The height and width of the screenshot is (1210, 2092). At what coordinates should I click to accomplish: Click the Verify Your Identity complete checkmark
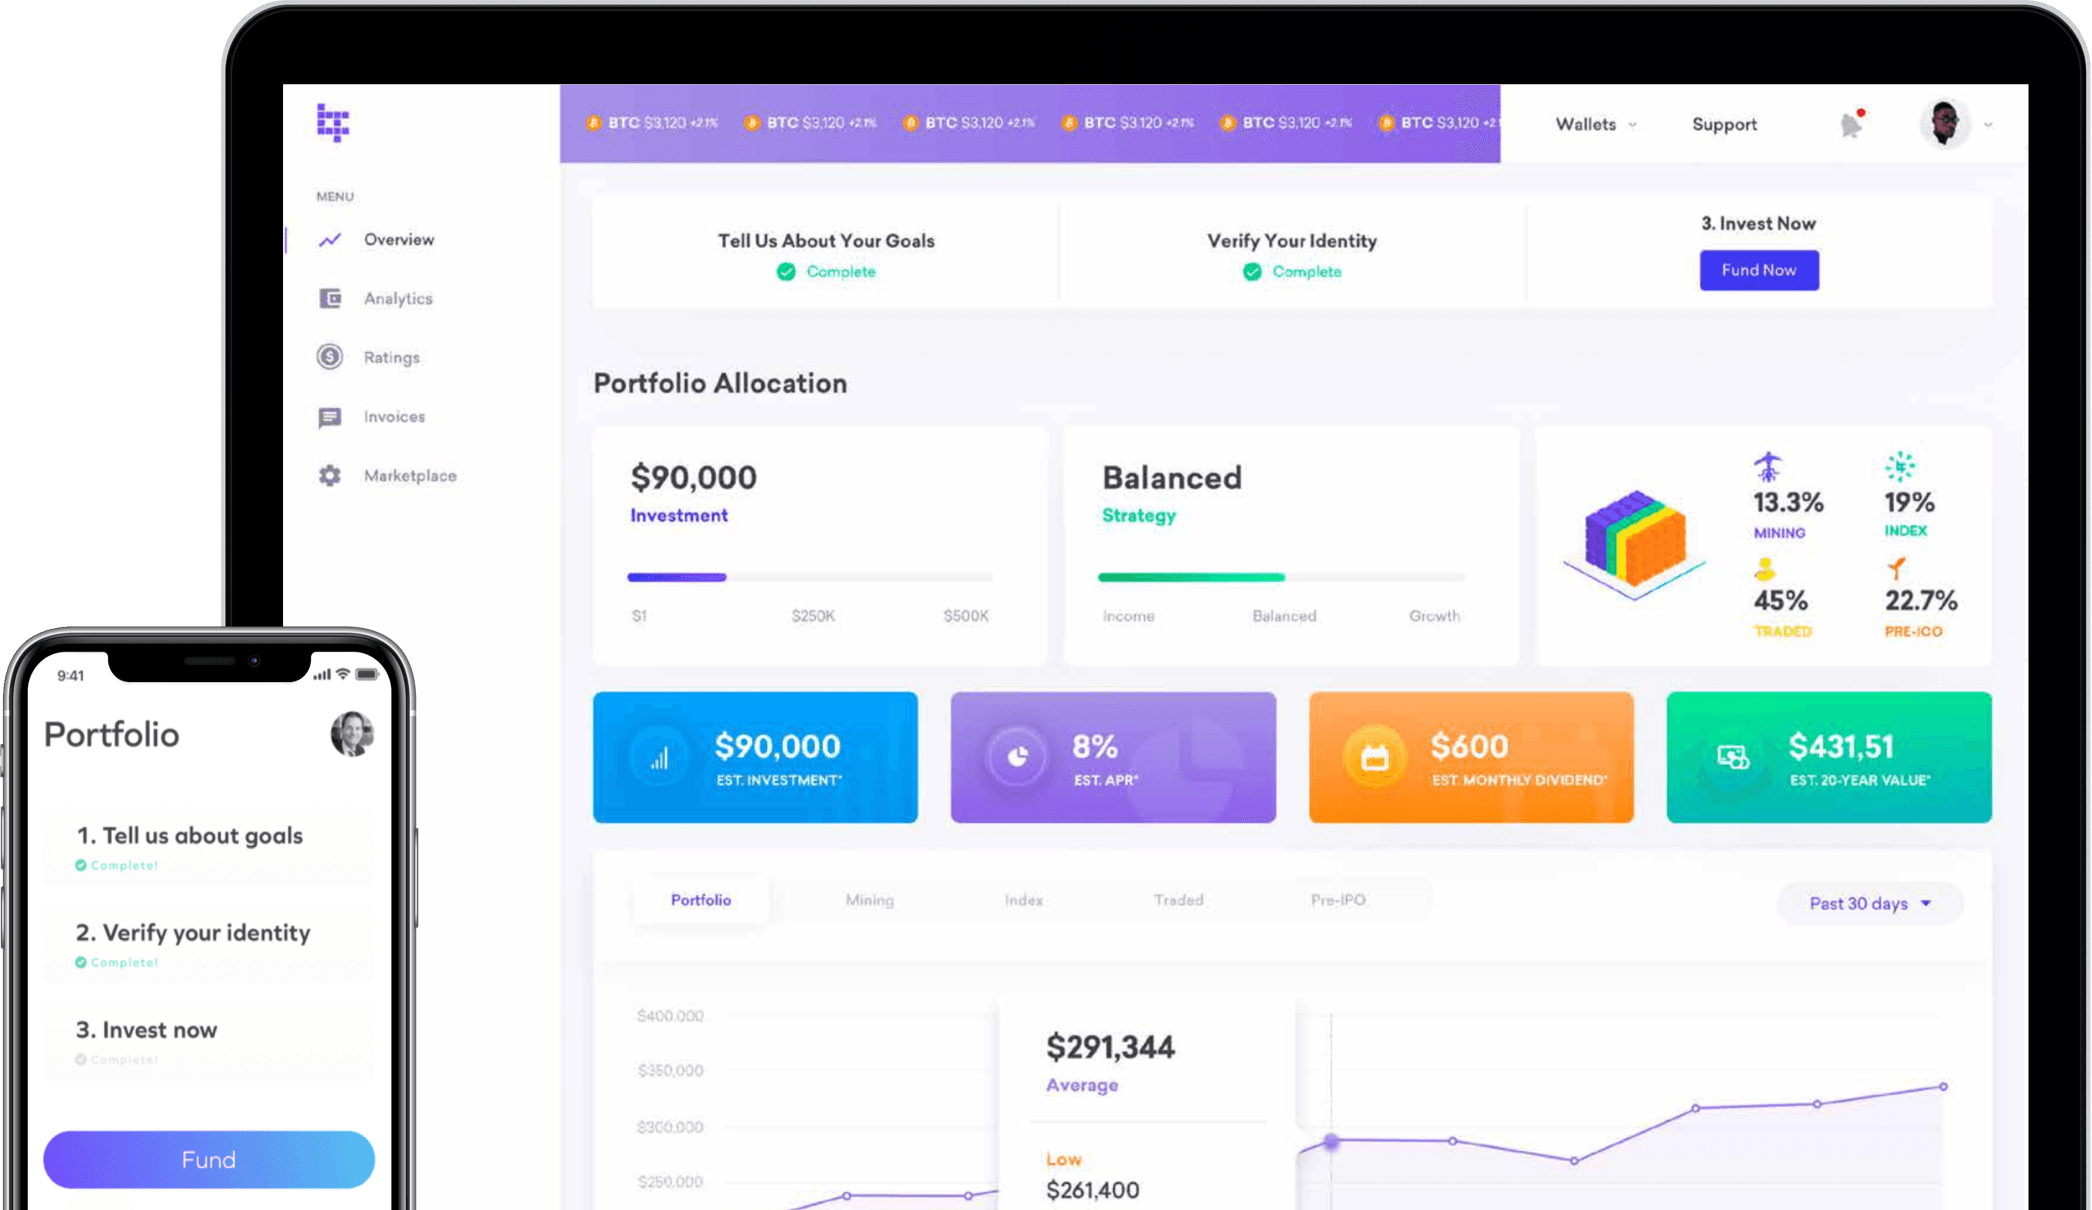[x=1252, y=272]
